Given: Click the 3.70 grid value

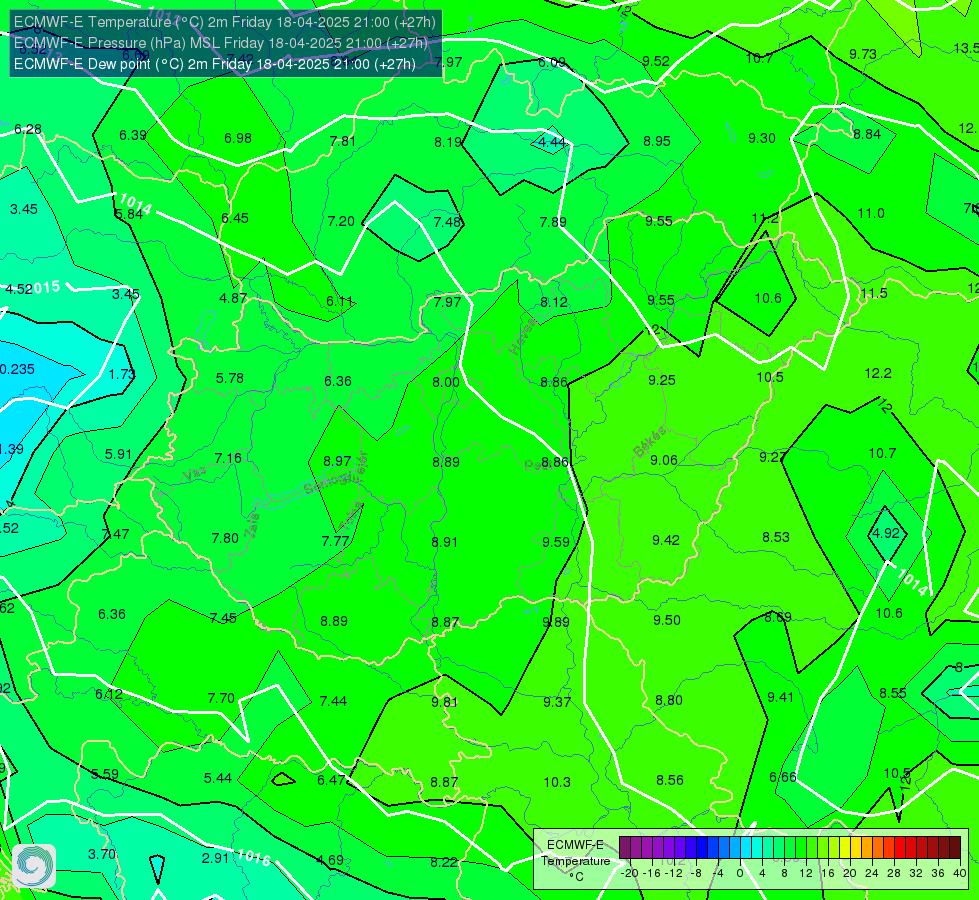Looking at the screenshot, I should coord(102,854).
